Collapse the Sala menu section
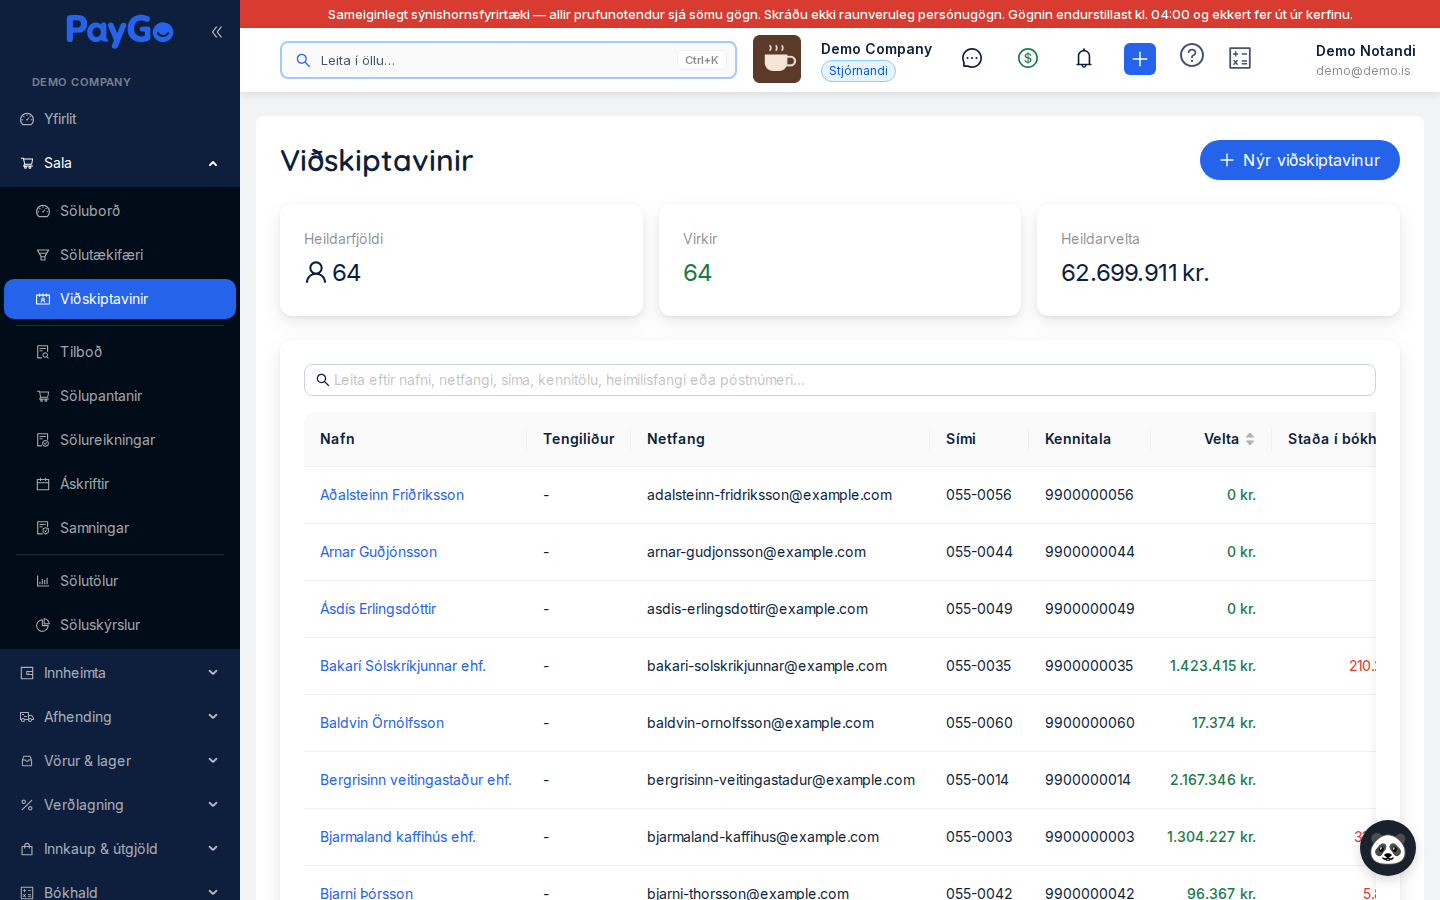 pyautogui.click(x=213, y=163)
